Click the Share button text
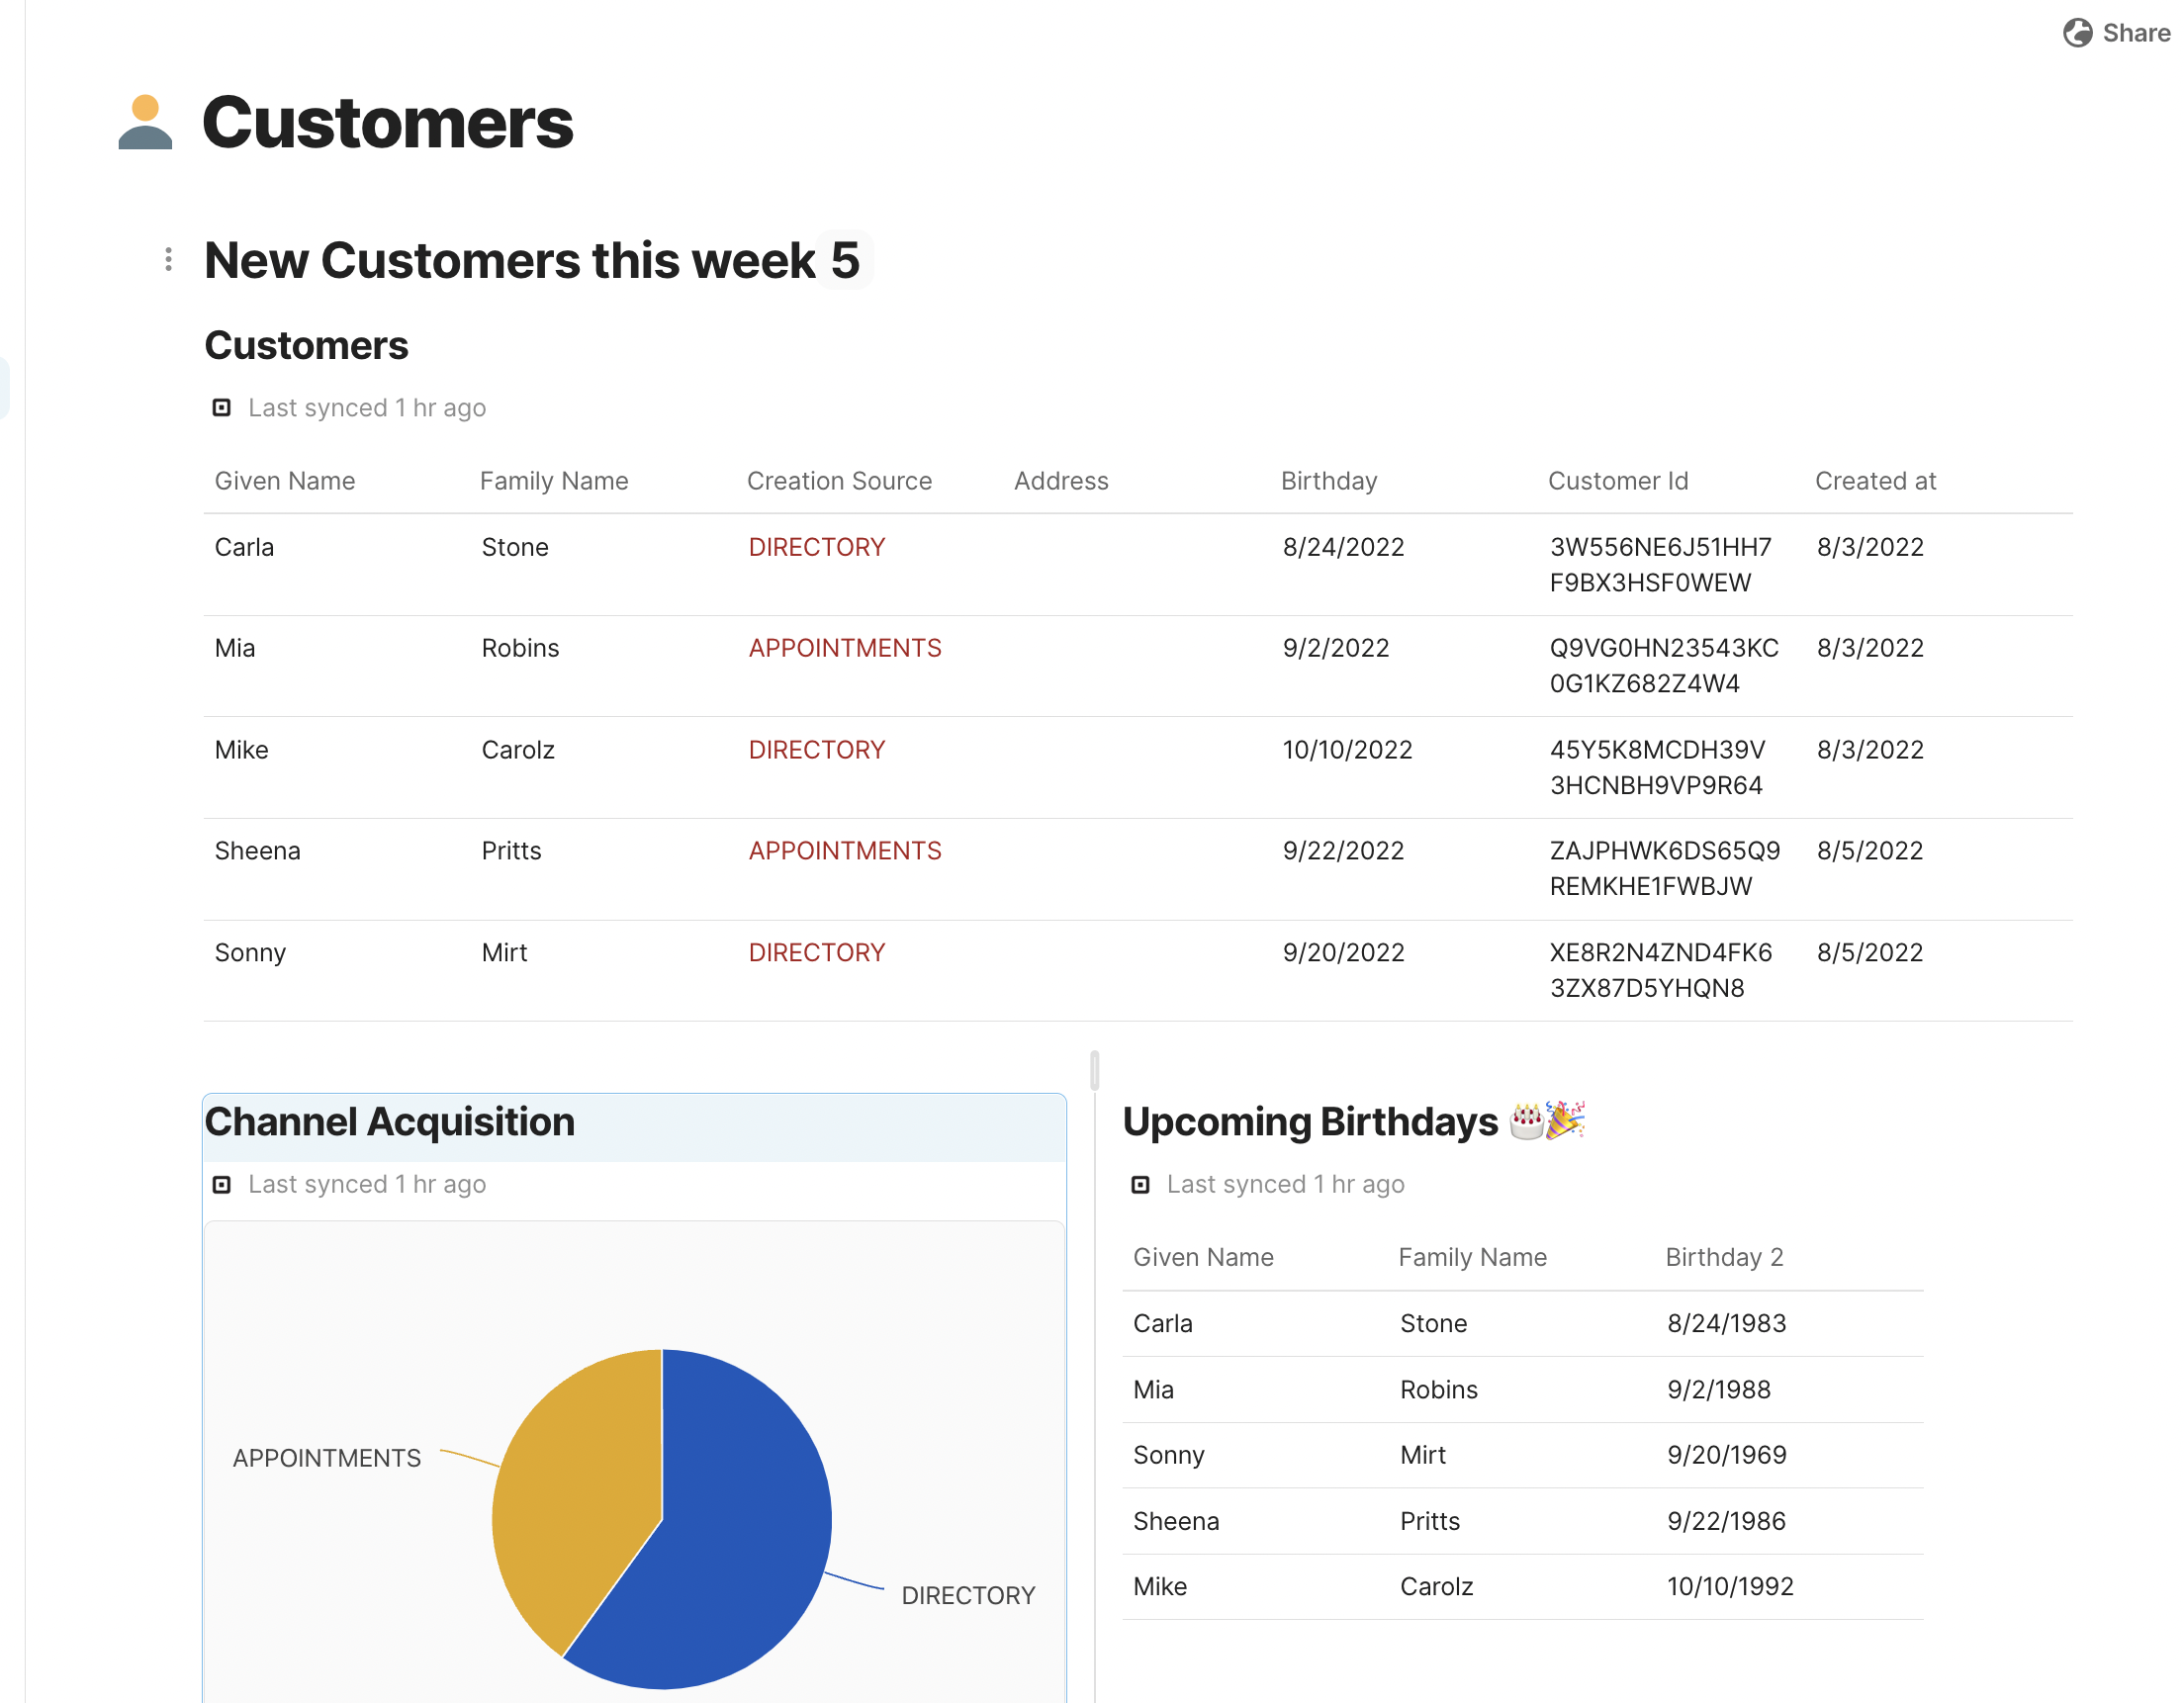 (2135, 33)
